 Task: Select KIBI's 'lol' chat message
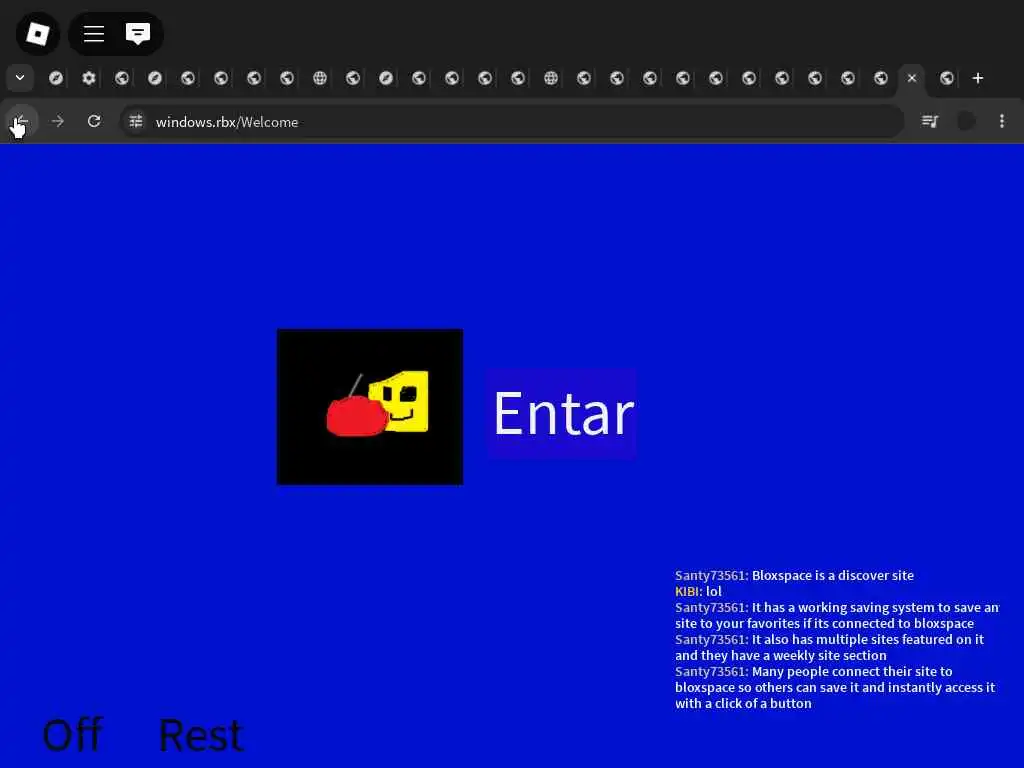pos(698,592)
